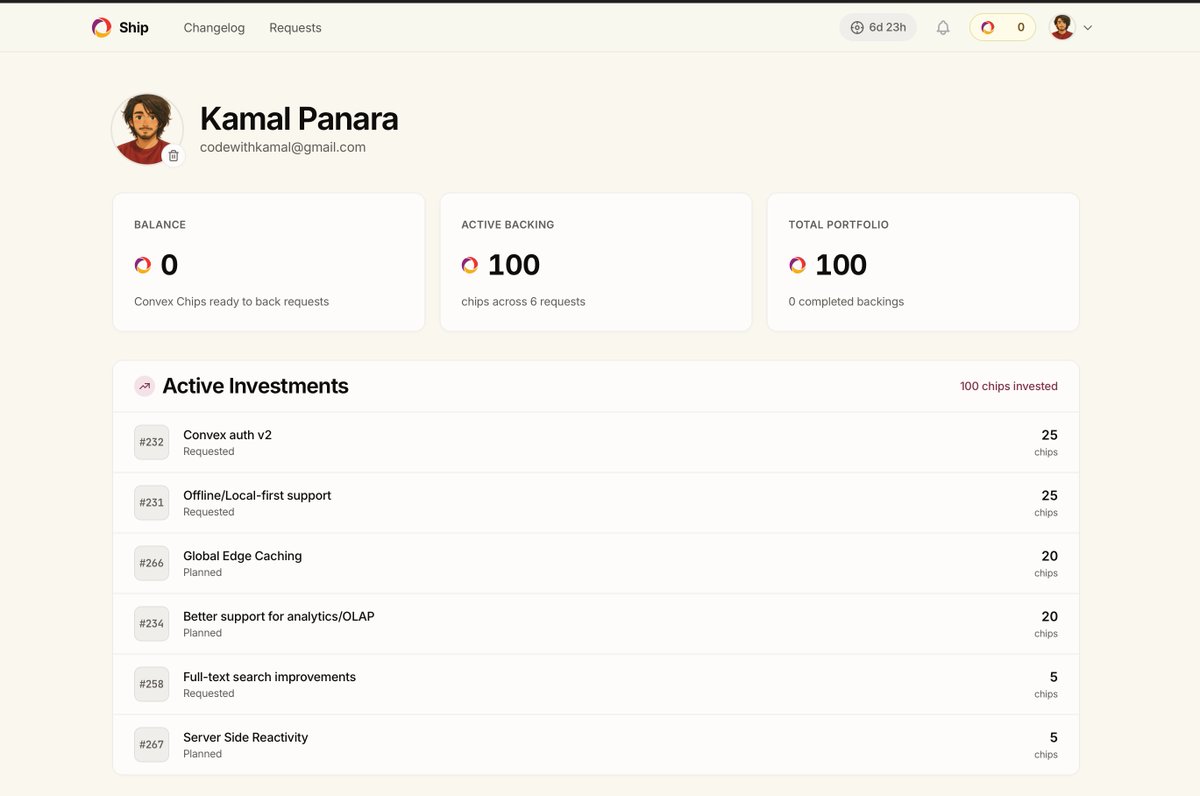
Task: Open the Offline/Local-first support request
Action: [596, 502]
